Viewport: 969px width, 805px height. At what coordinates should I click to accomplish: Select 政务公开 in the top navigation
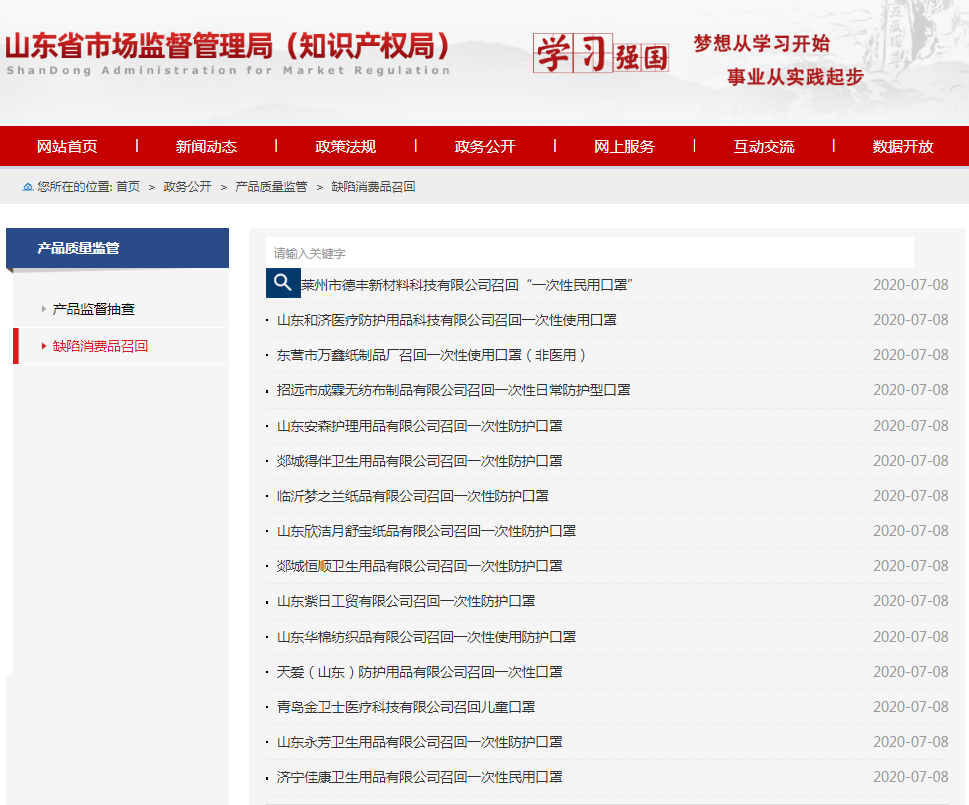484,146
